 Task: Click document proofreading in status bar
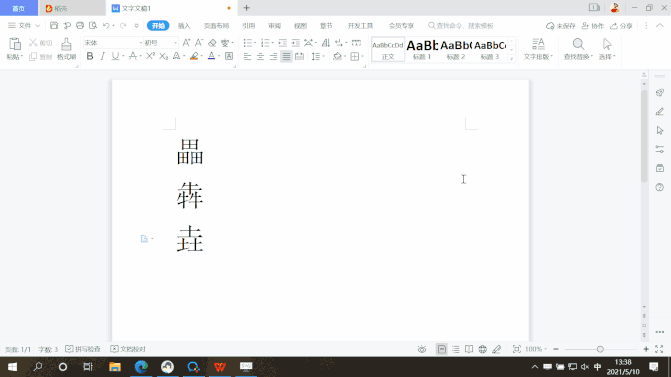128,349
